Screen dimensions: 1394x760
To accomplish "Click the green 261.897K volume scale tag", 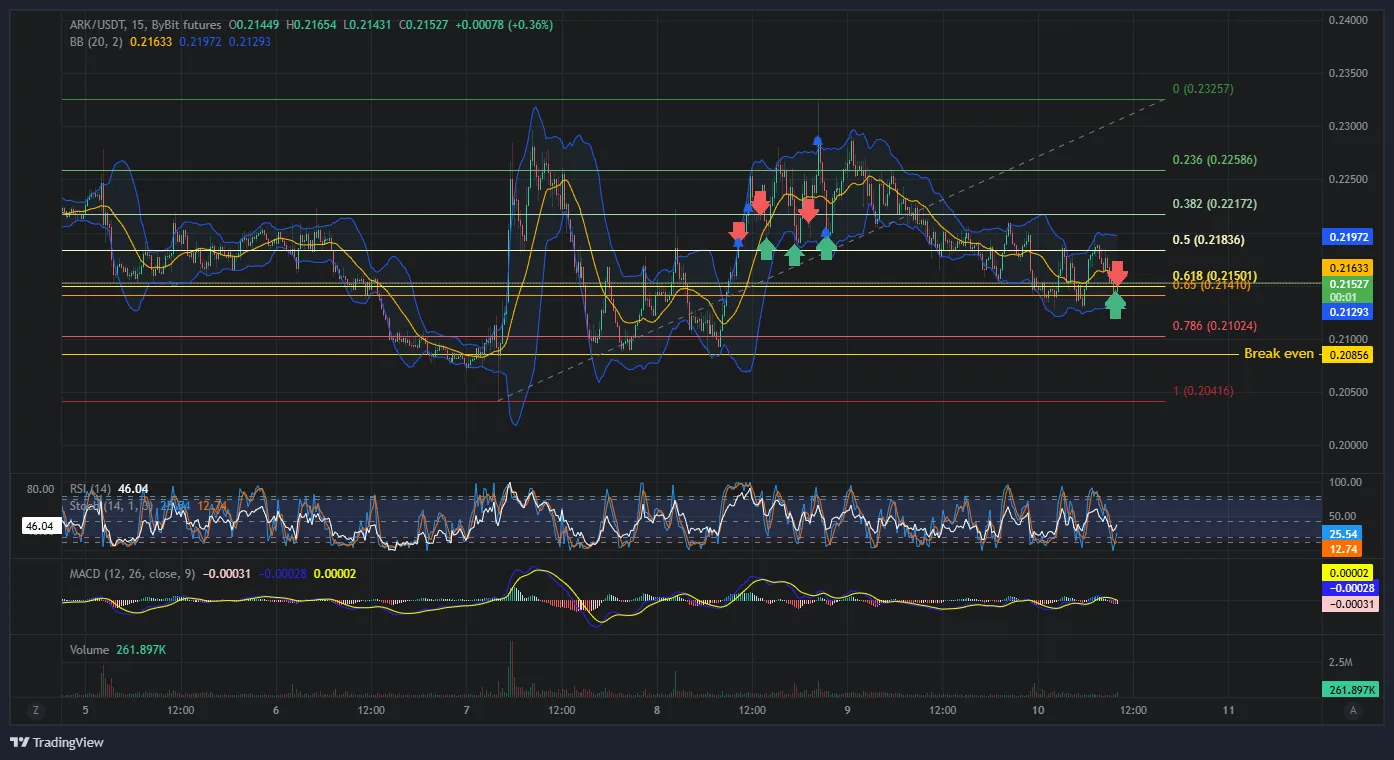I will 1350,689.
